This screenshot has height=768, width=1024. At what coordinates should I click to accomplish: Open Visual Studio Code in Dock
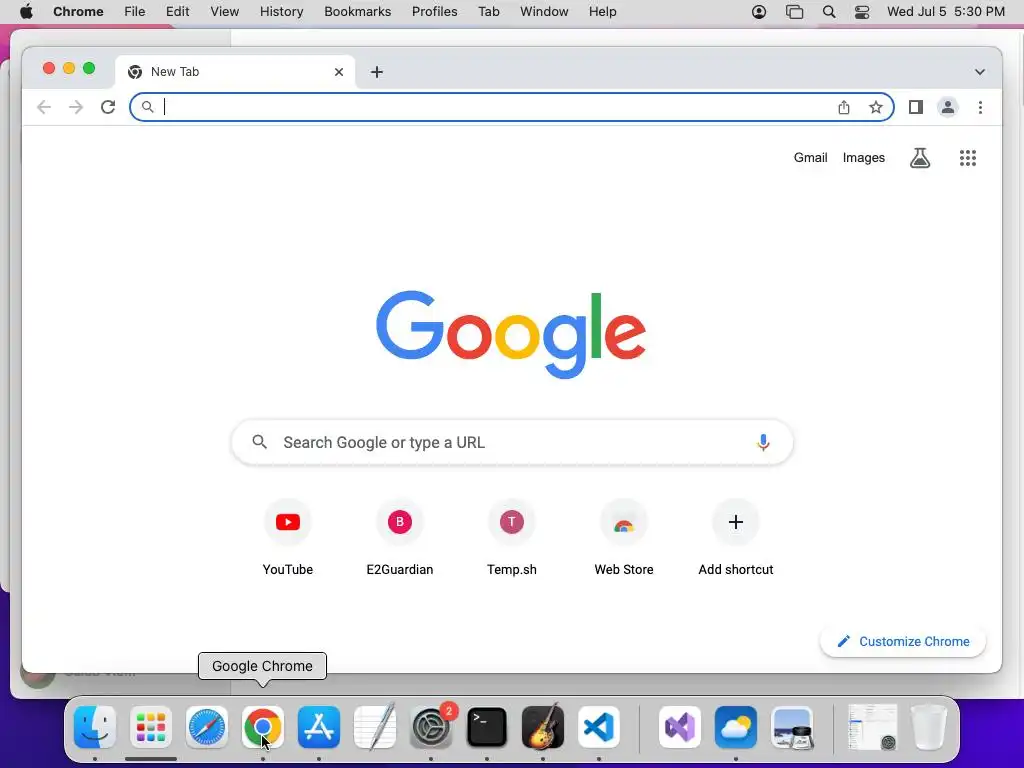click(599, 727)
